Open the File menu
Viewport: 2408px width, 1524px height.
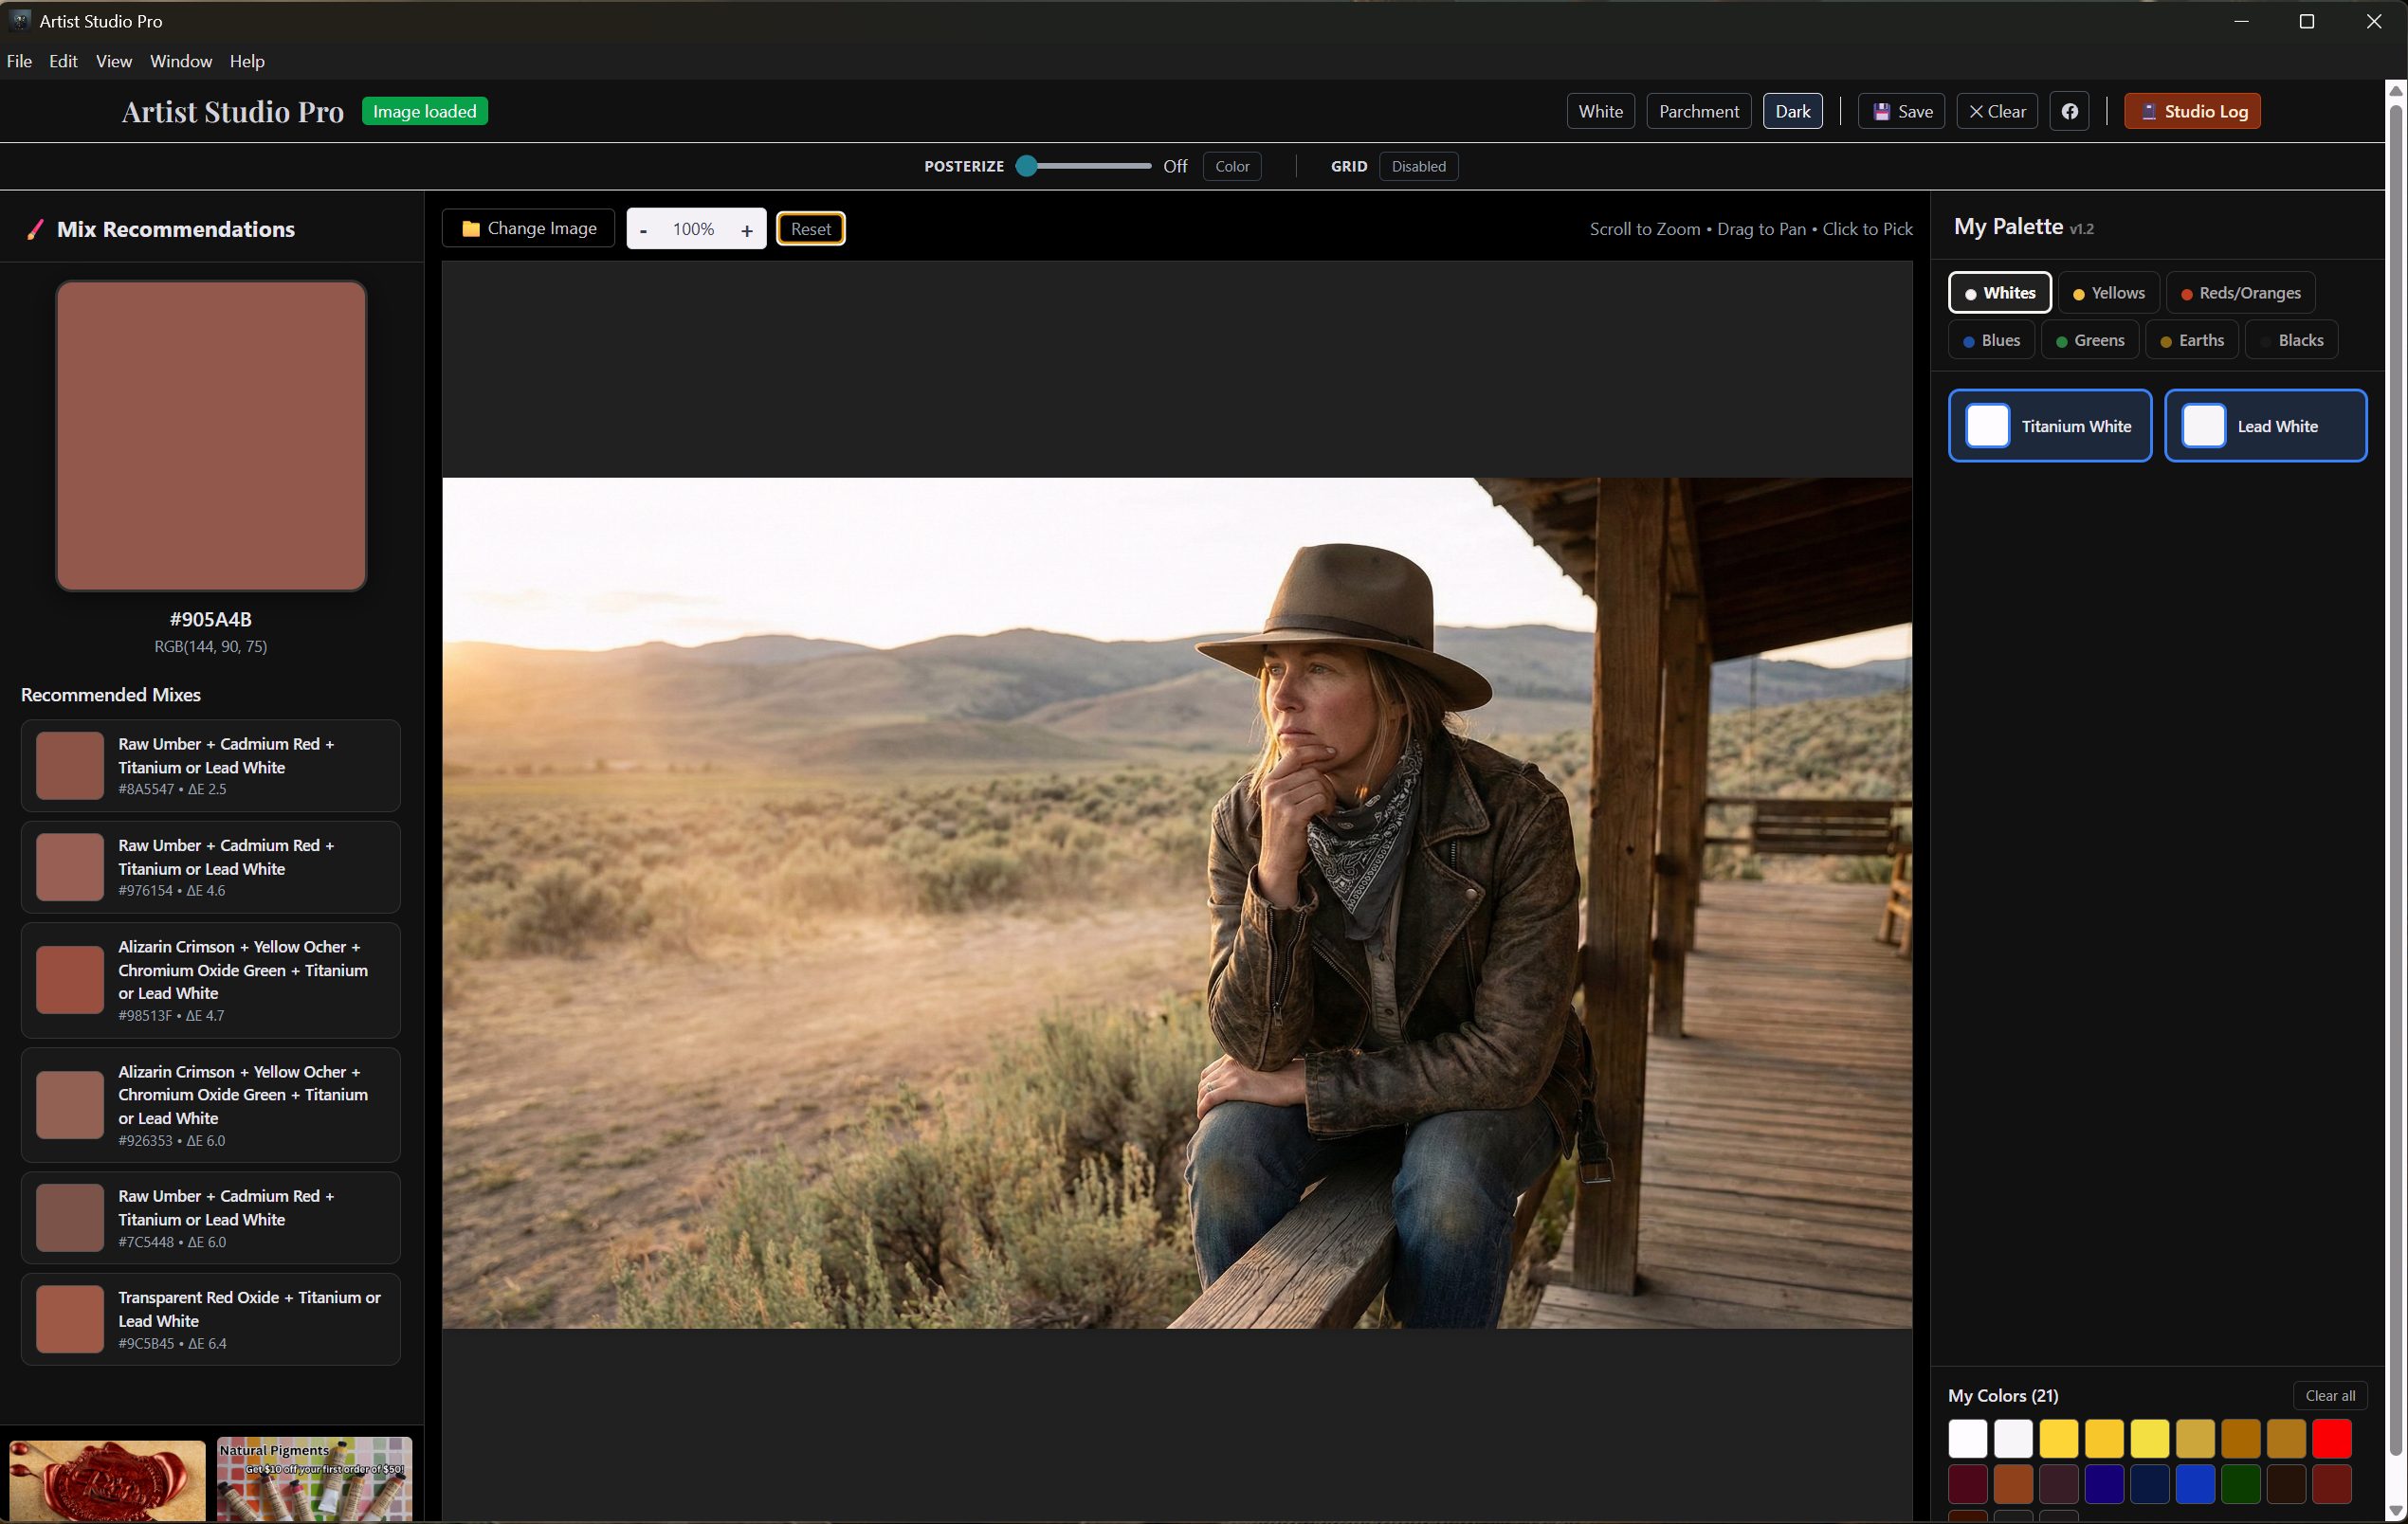pos(19,61)
